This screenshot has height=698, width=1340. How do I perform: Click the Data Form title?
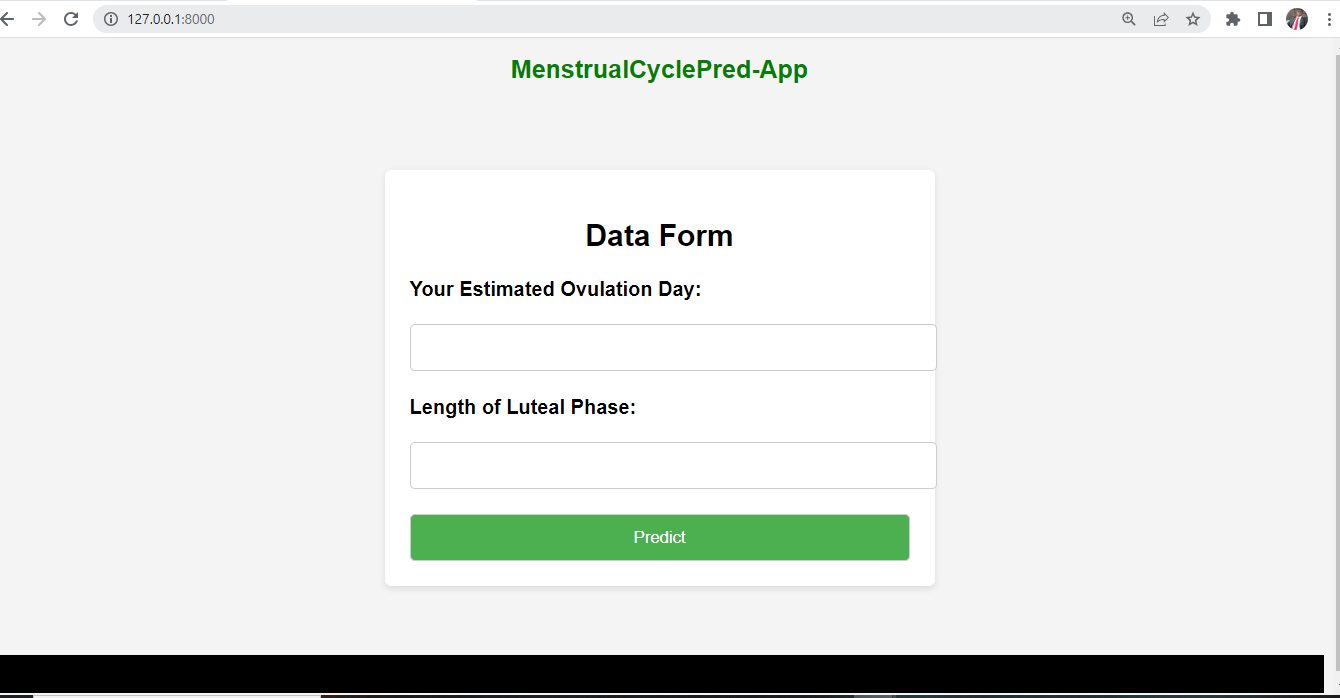(x=659, y=235)
